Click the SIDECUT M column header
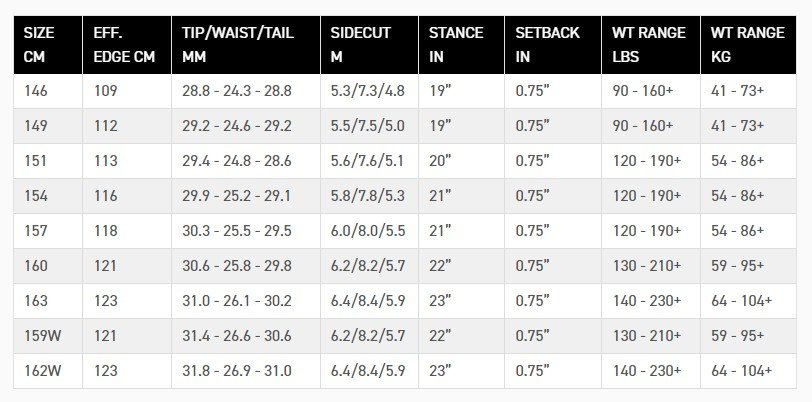The image size is (812, 402). [x=369, y=45]
